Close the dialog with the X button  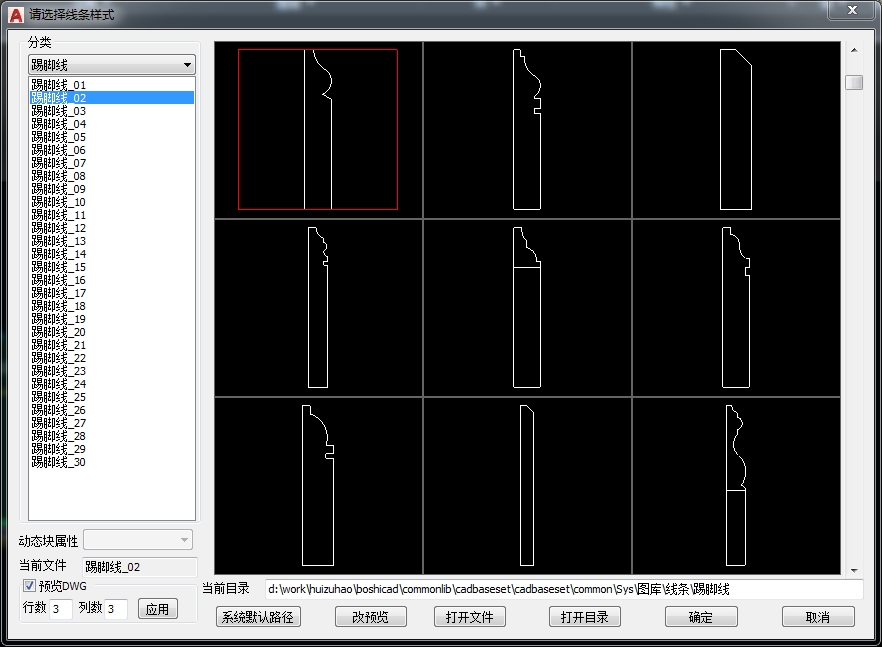(x=852, y=10)
